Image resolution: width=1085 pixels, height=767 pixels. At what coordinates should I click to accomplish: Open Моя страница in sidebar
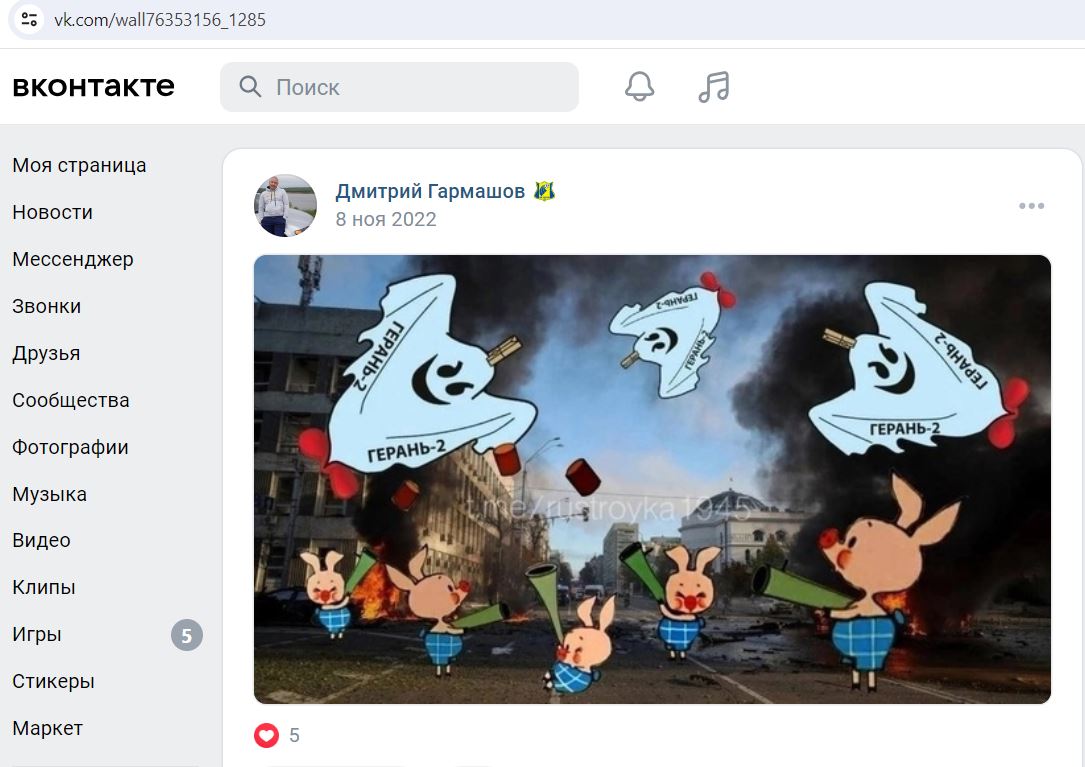coord(80,165)
